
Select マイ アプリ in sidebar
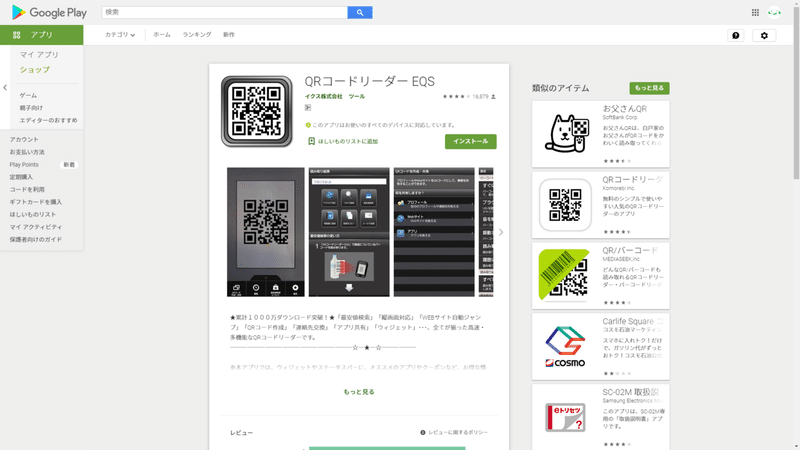pos(39,55)
